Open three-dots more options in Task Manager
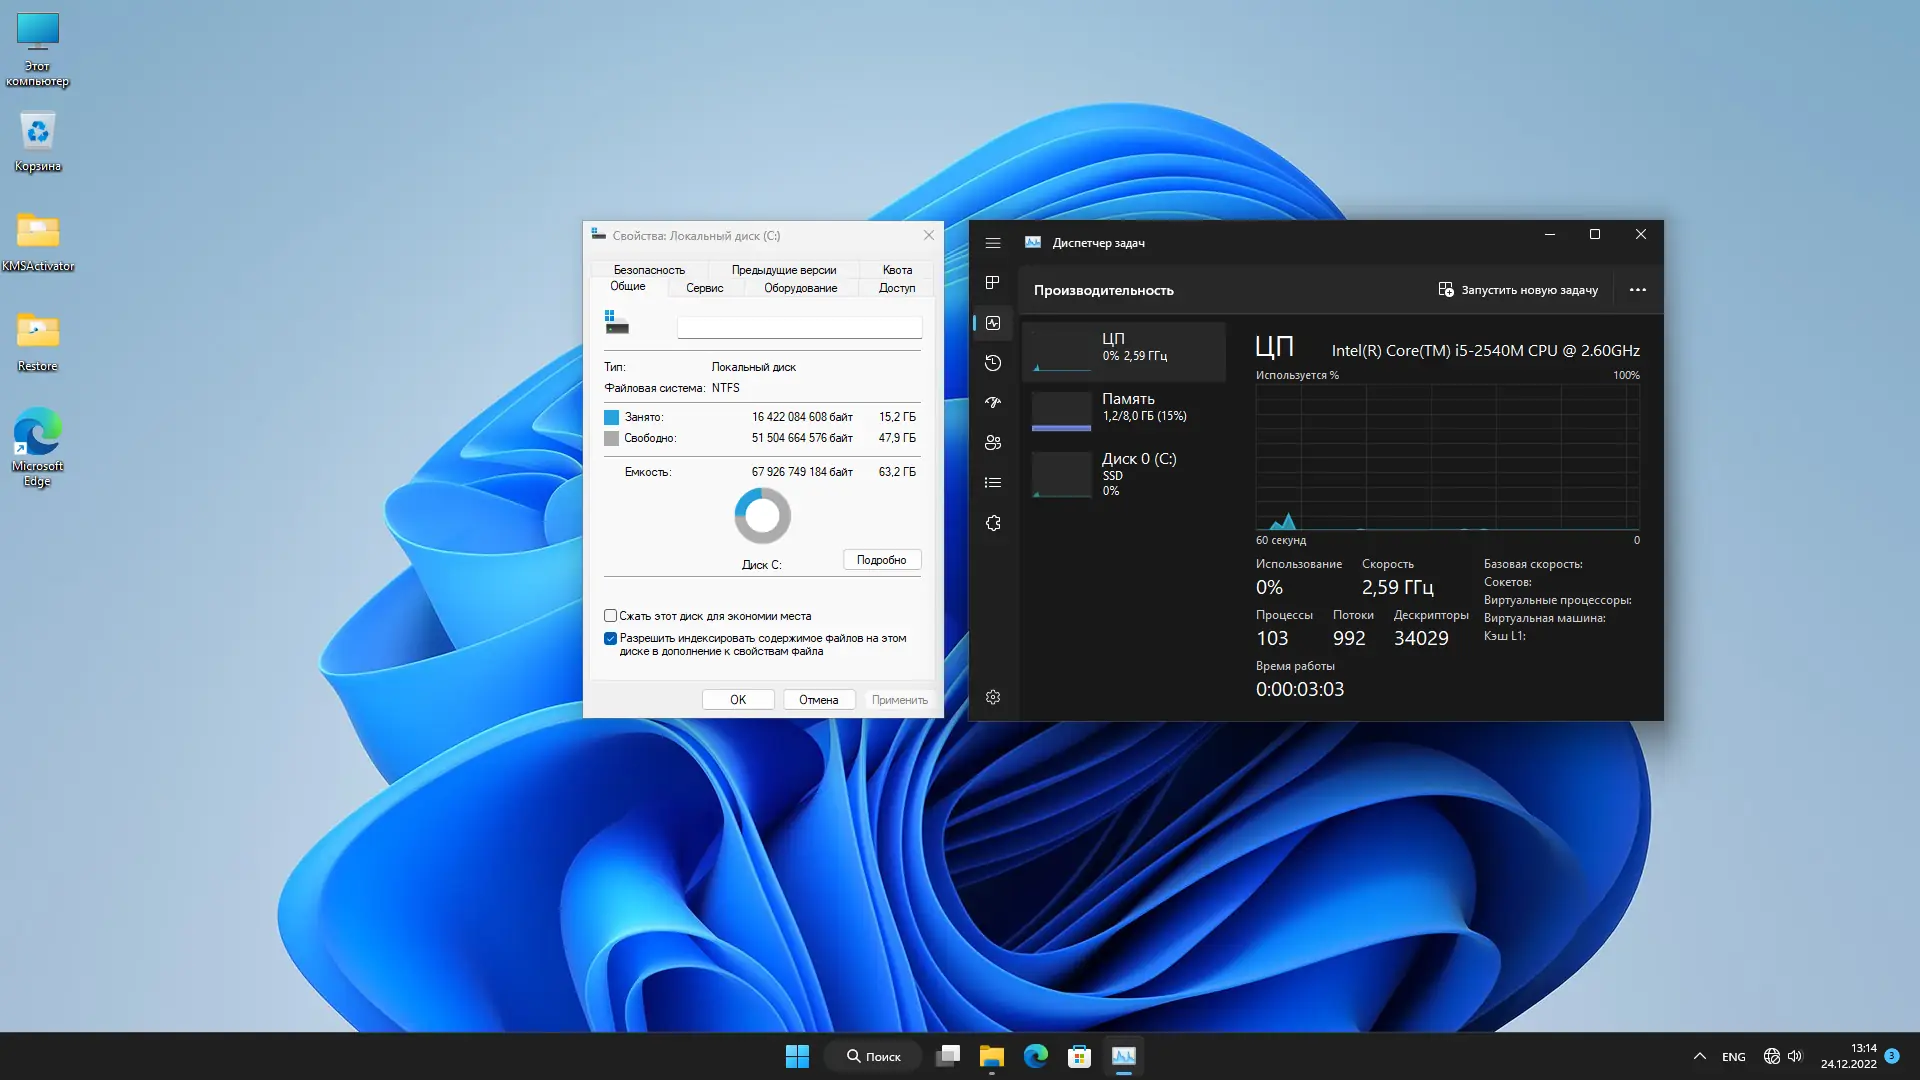 (x=1637, y=290)
